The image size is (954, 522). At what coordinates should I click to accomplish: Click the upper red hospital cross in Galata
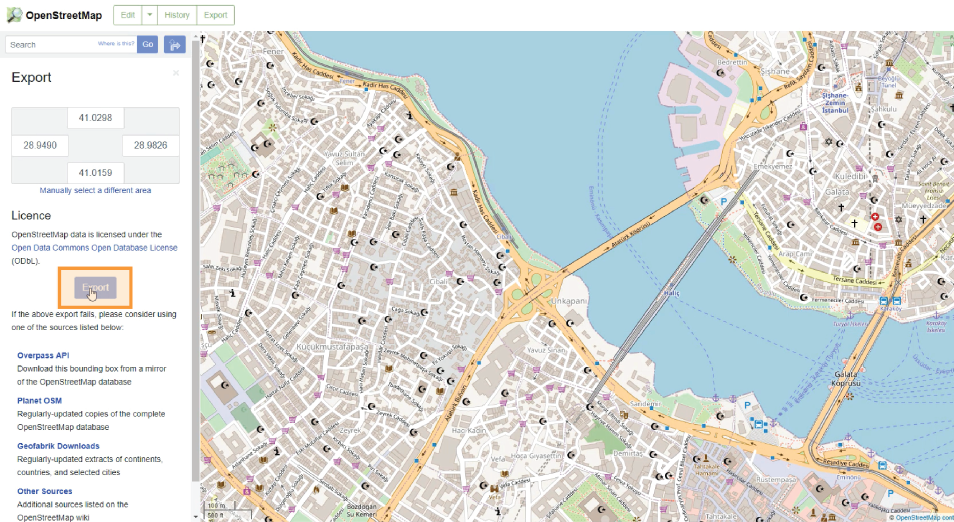875,217
